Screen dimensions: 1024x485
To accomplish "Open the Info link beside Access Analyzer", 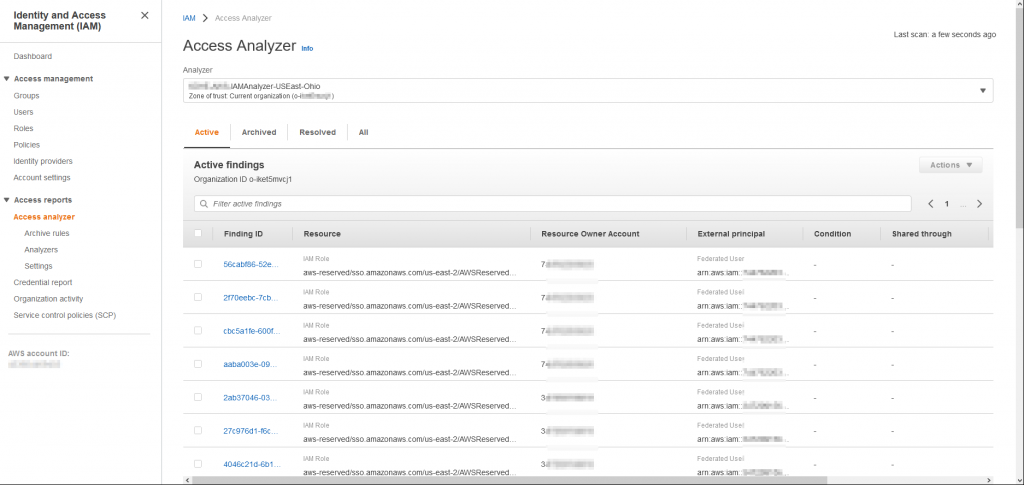I will [x=307, y=48].
